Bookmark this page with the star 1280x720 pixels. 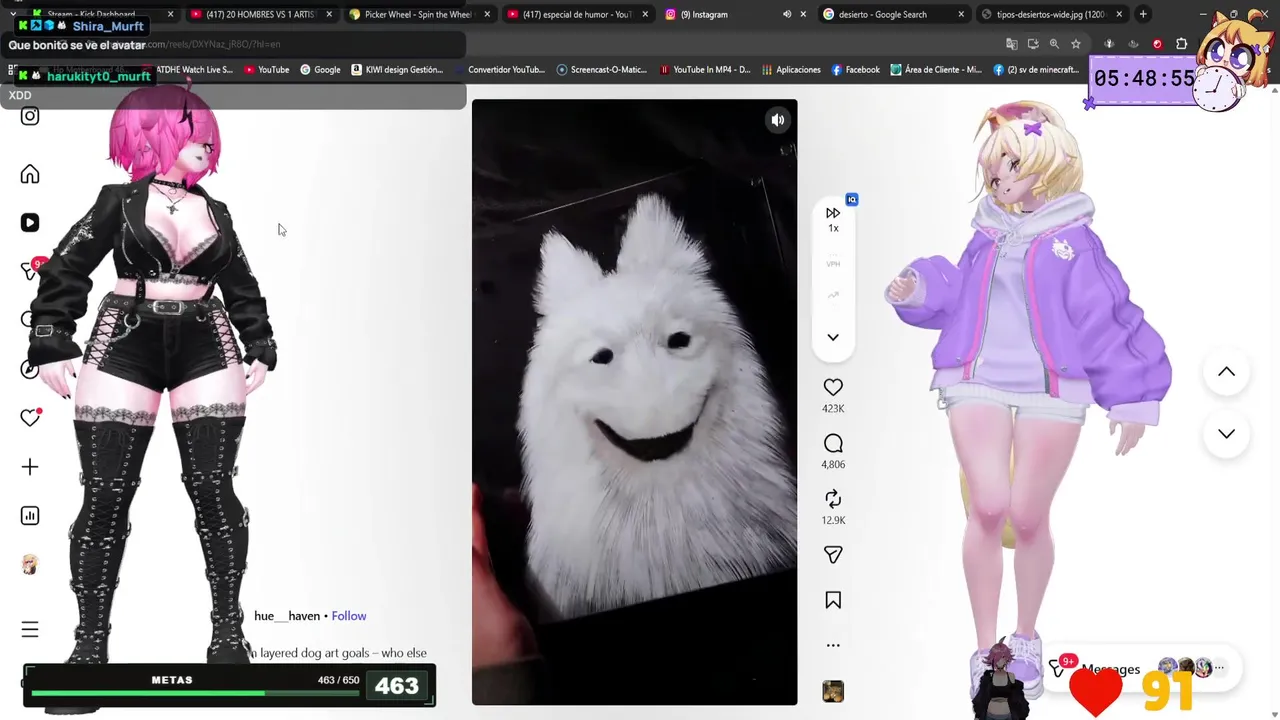click(1076, 44)
